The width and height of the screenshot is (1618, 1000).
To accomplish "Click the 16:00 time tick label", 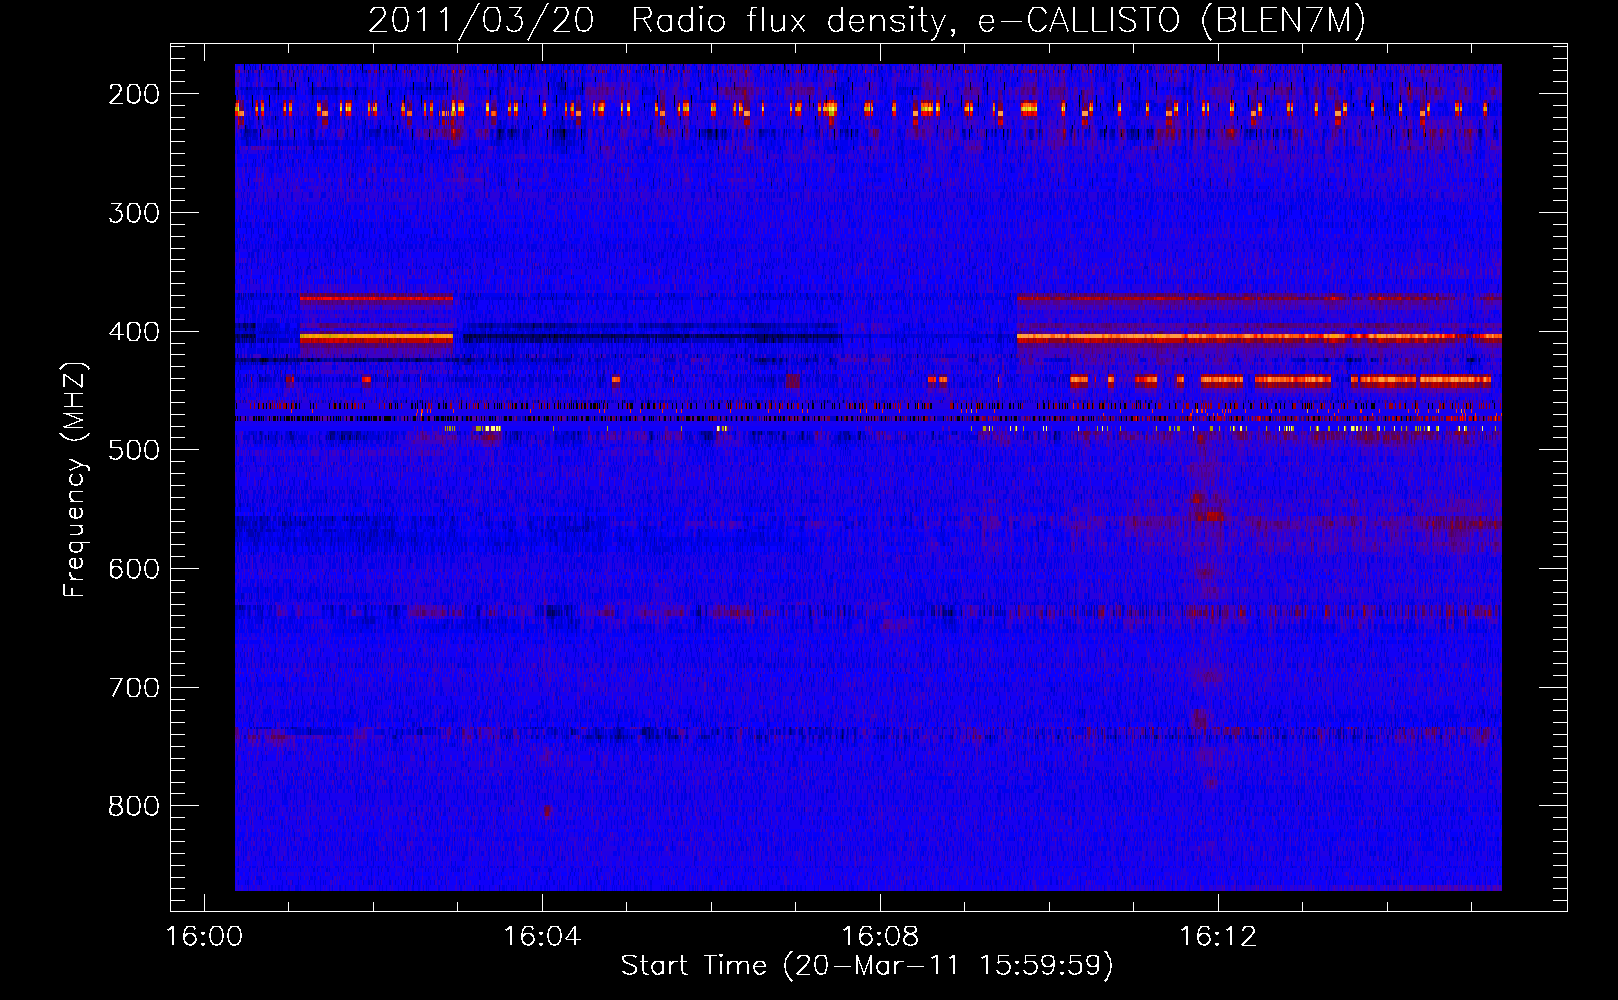I will click(204, 937).
